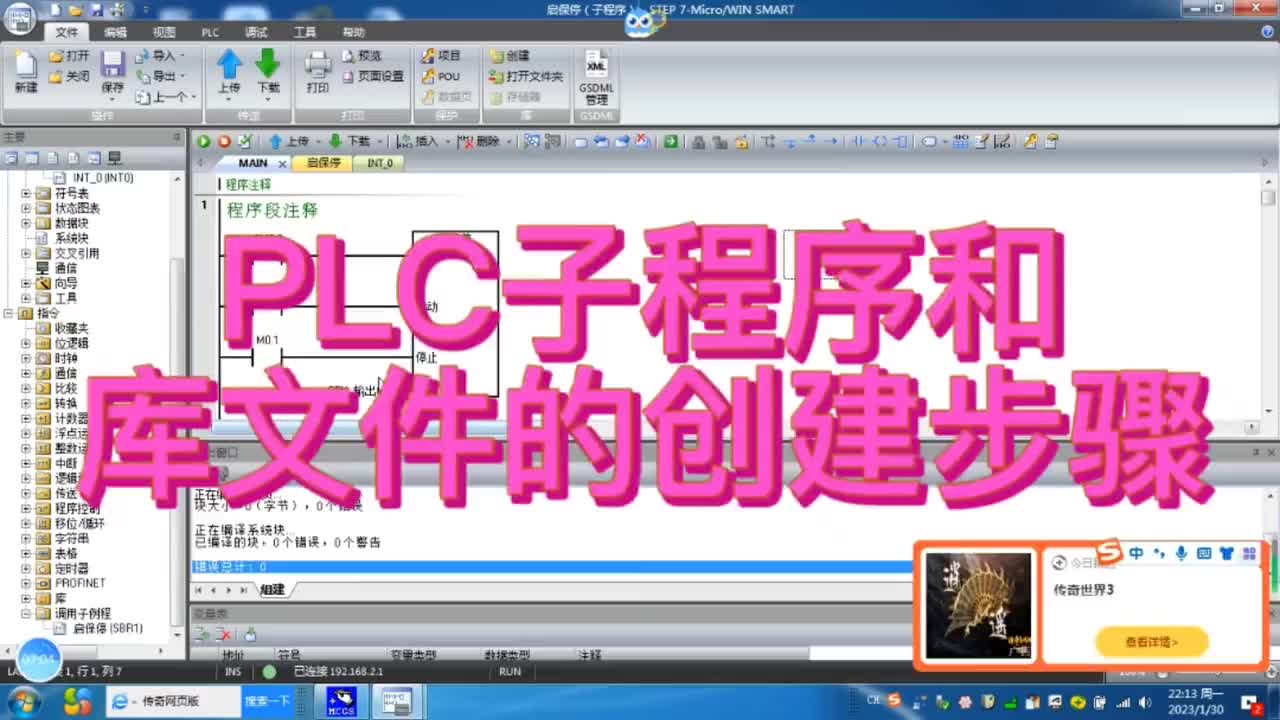Image resolution: width=1280 pixels, height=720 pixels.
Task: Click the POU protection icon
Action: click(440, 76)
